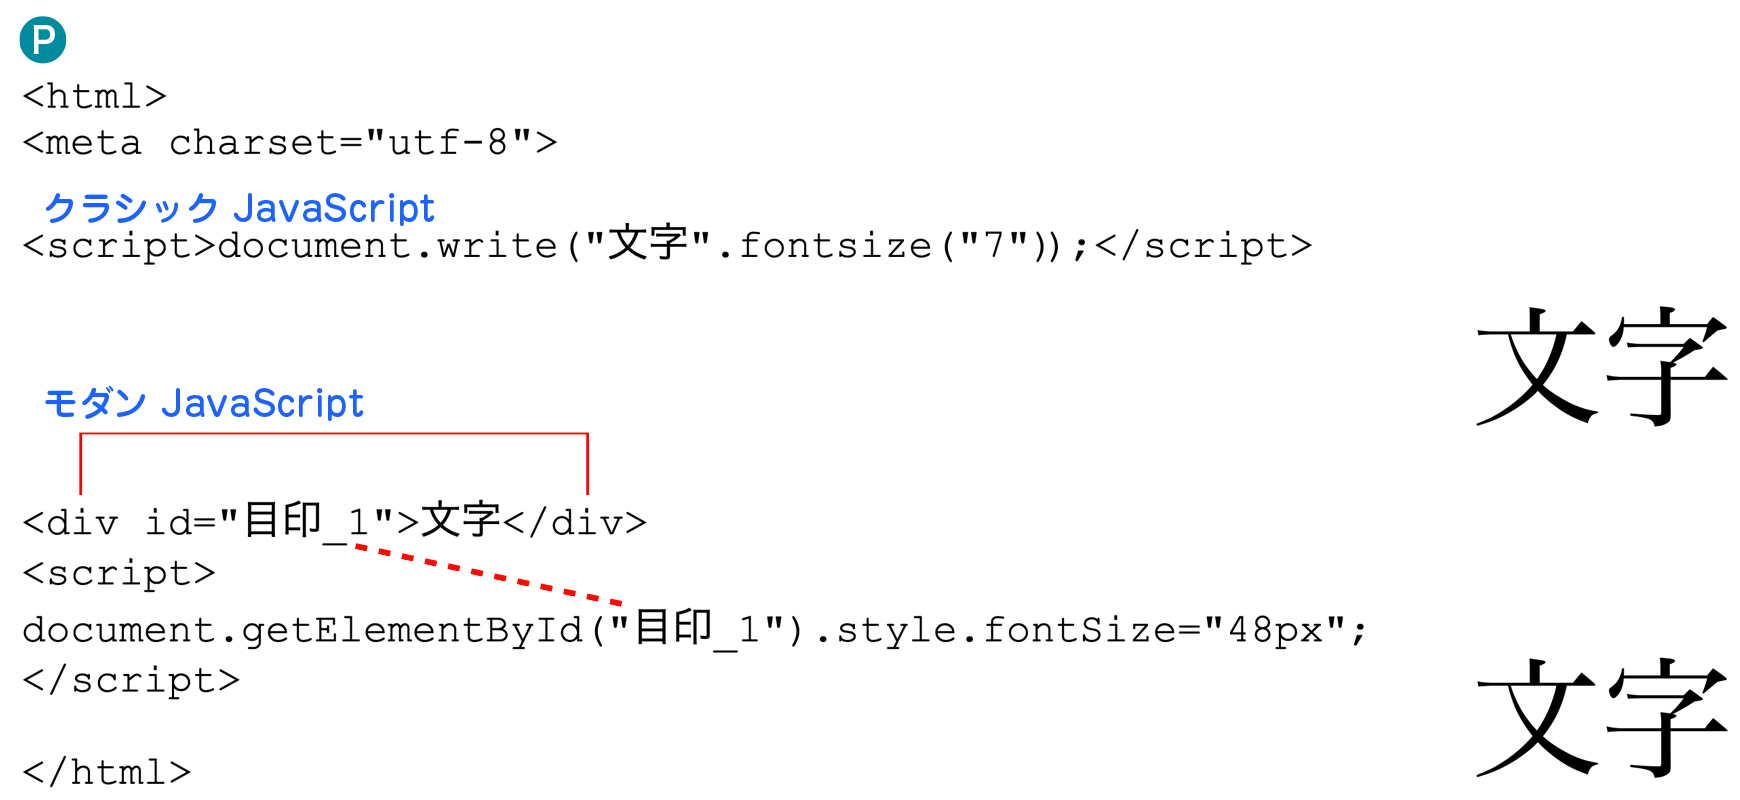Click the closing html tag line
Viewport: 1740px width, 800px height.
click(x=106, y=772)
